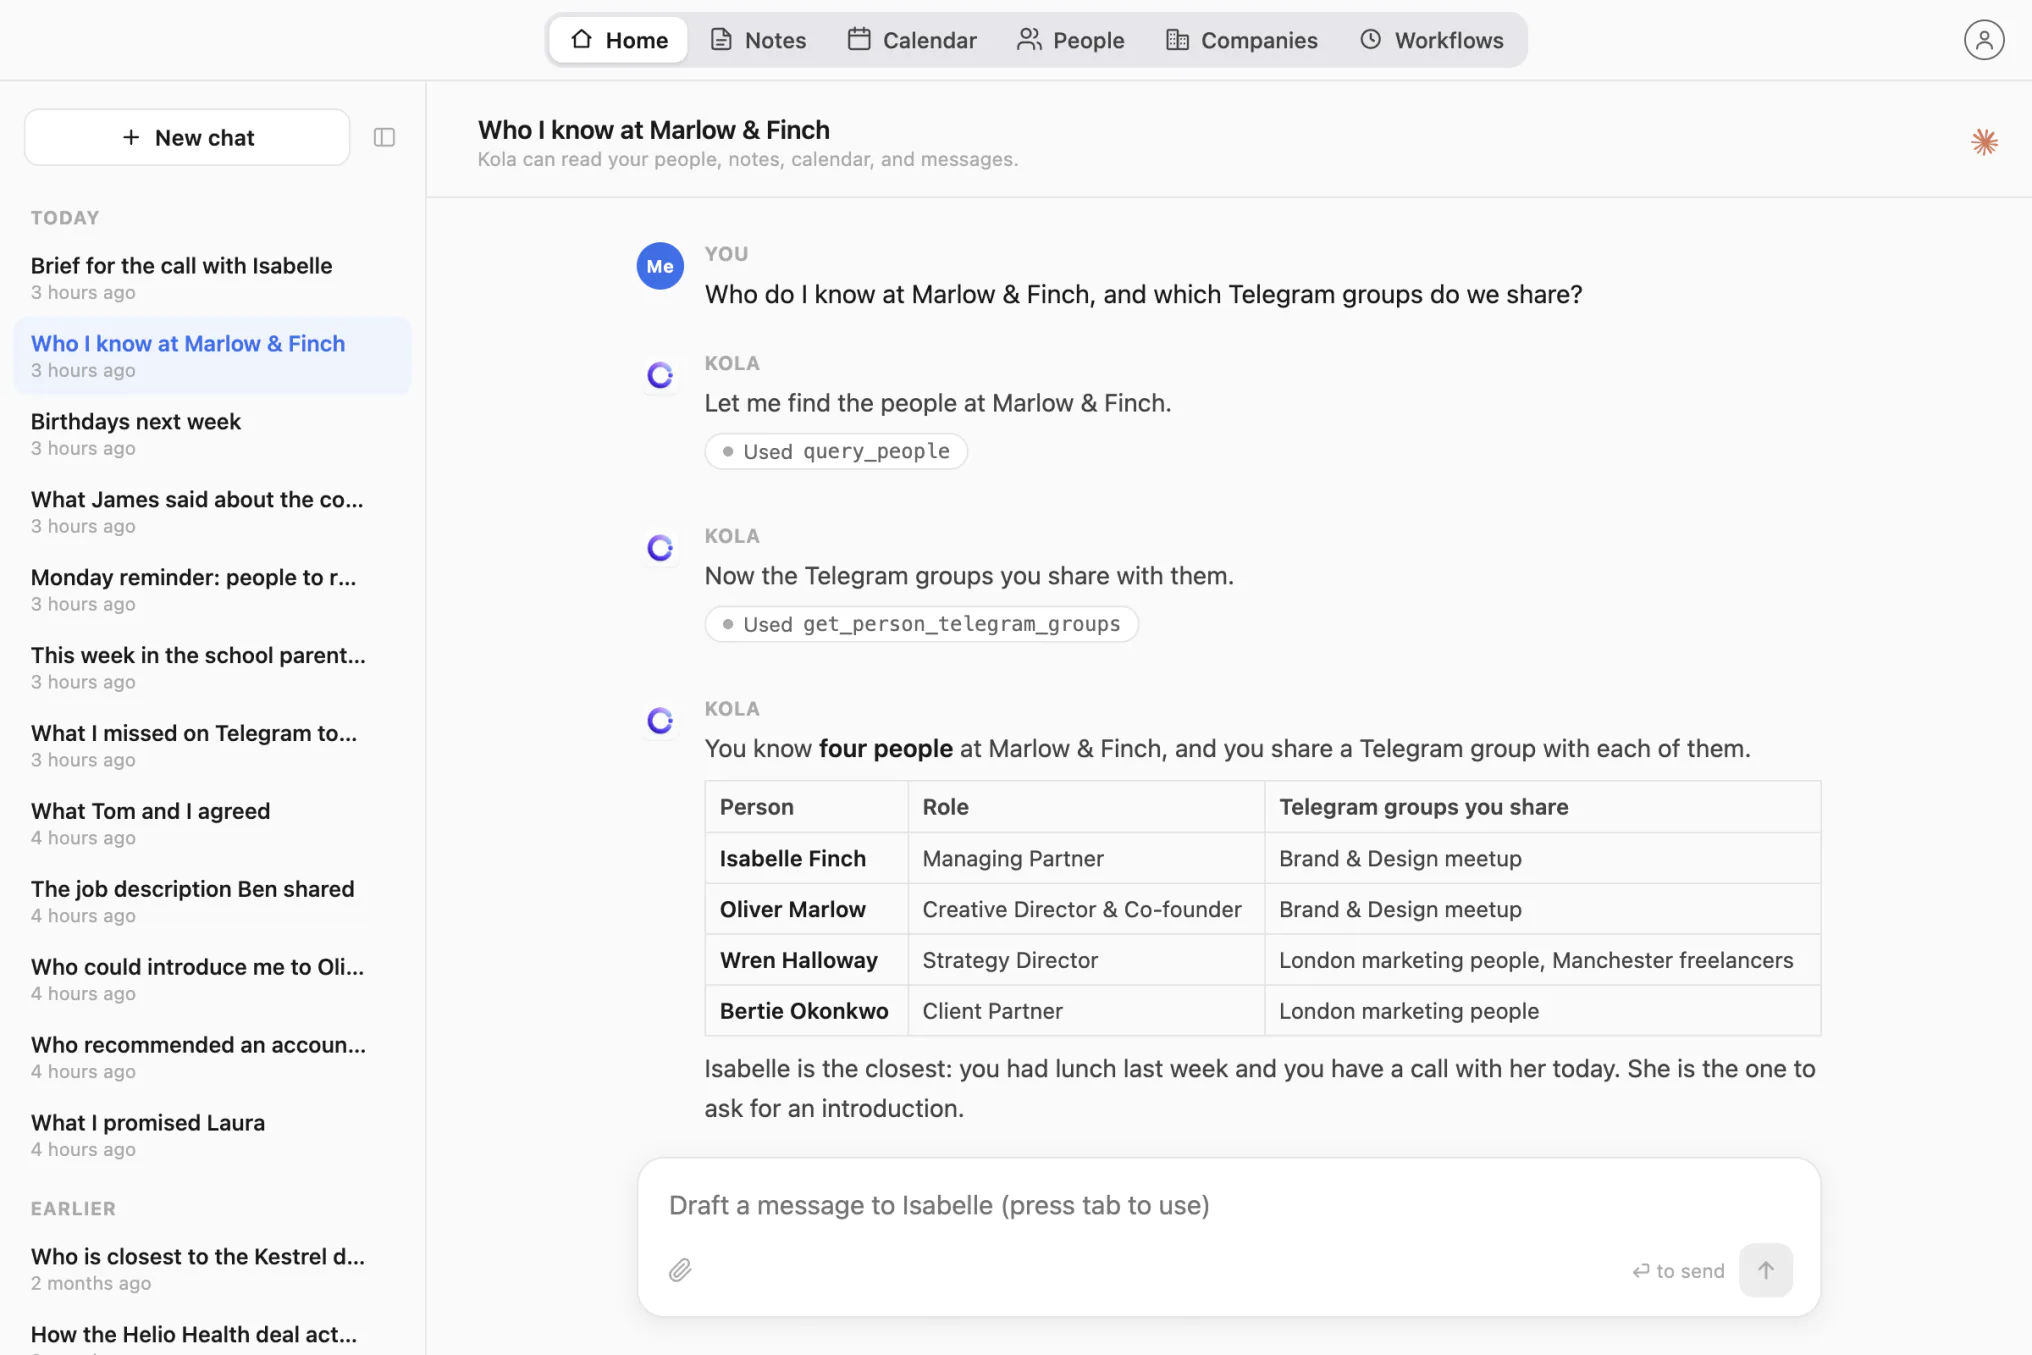The height and width of the screenshot is (1355, 2032).
Task: Open chat Who recommended an accoun...
Action: (x=212, y=1058)
